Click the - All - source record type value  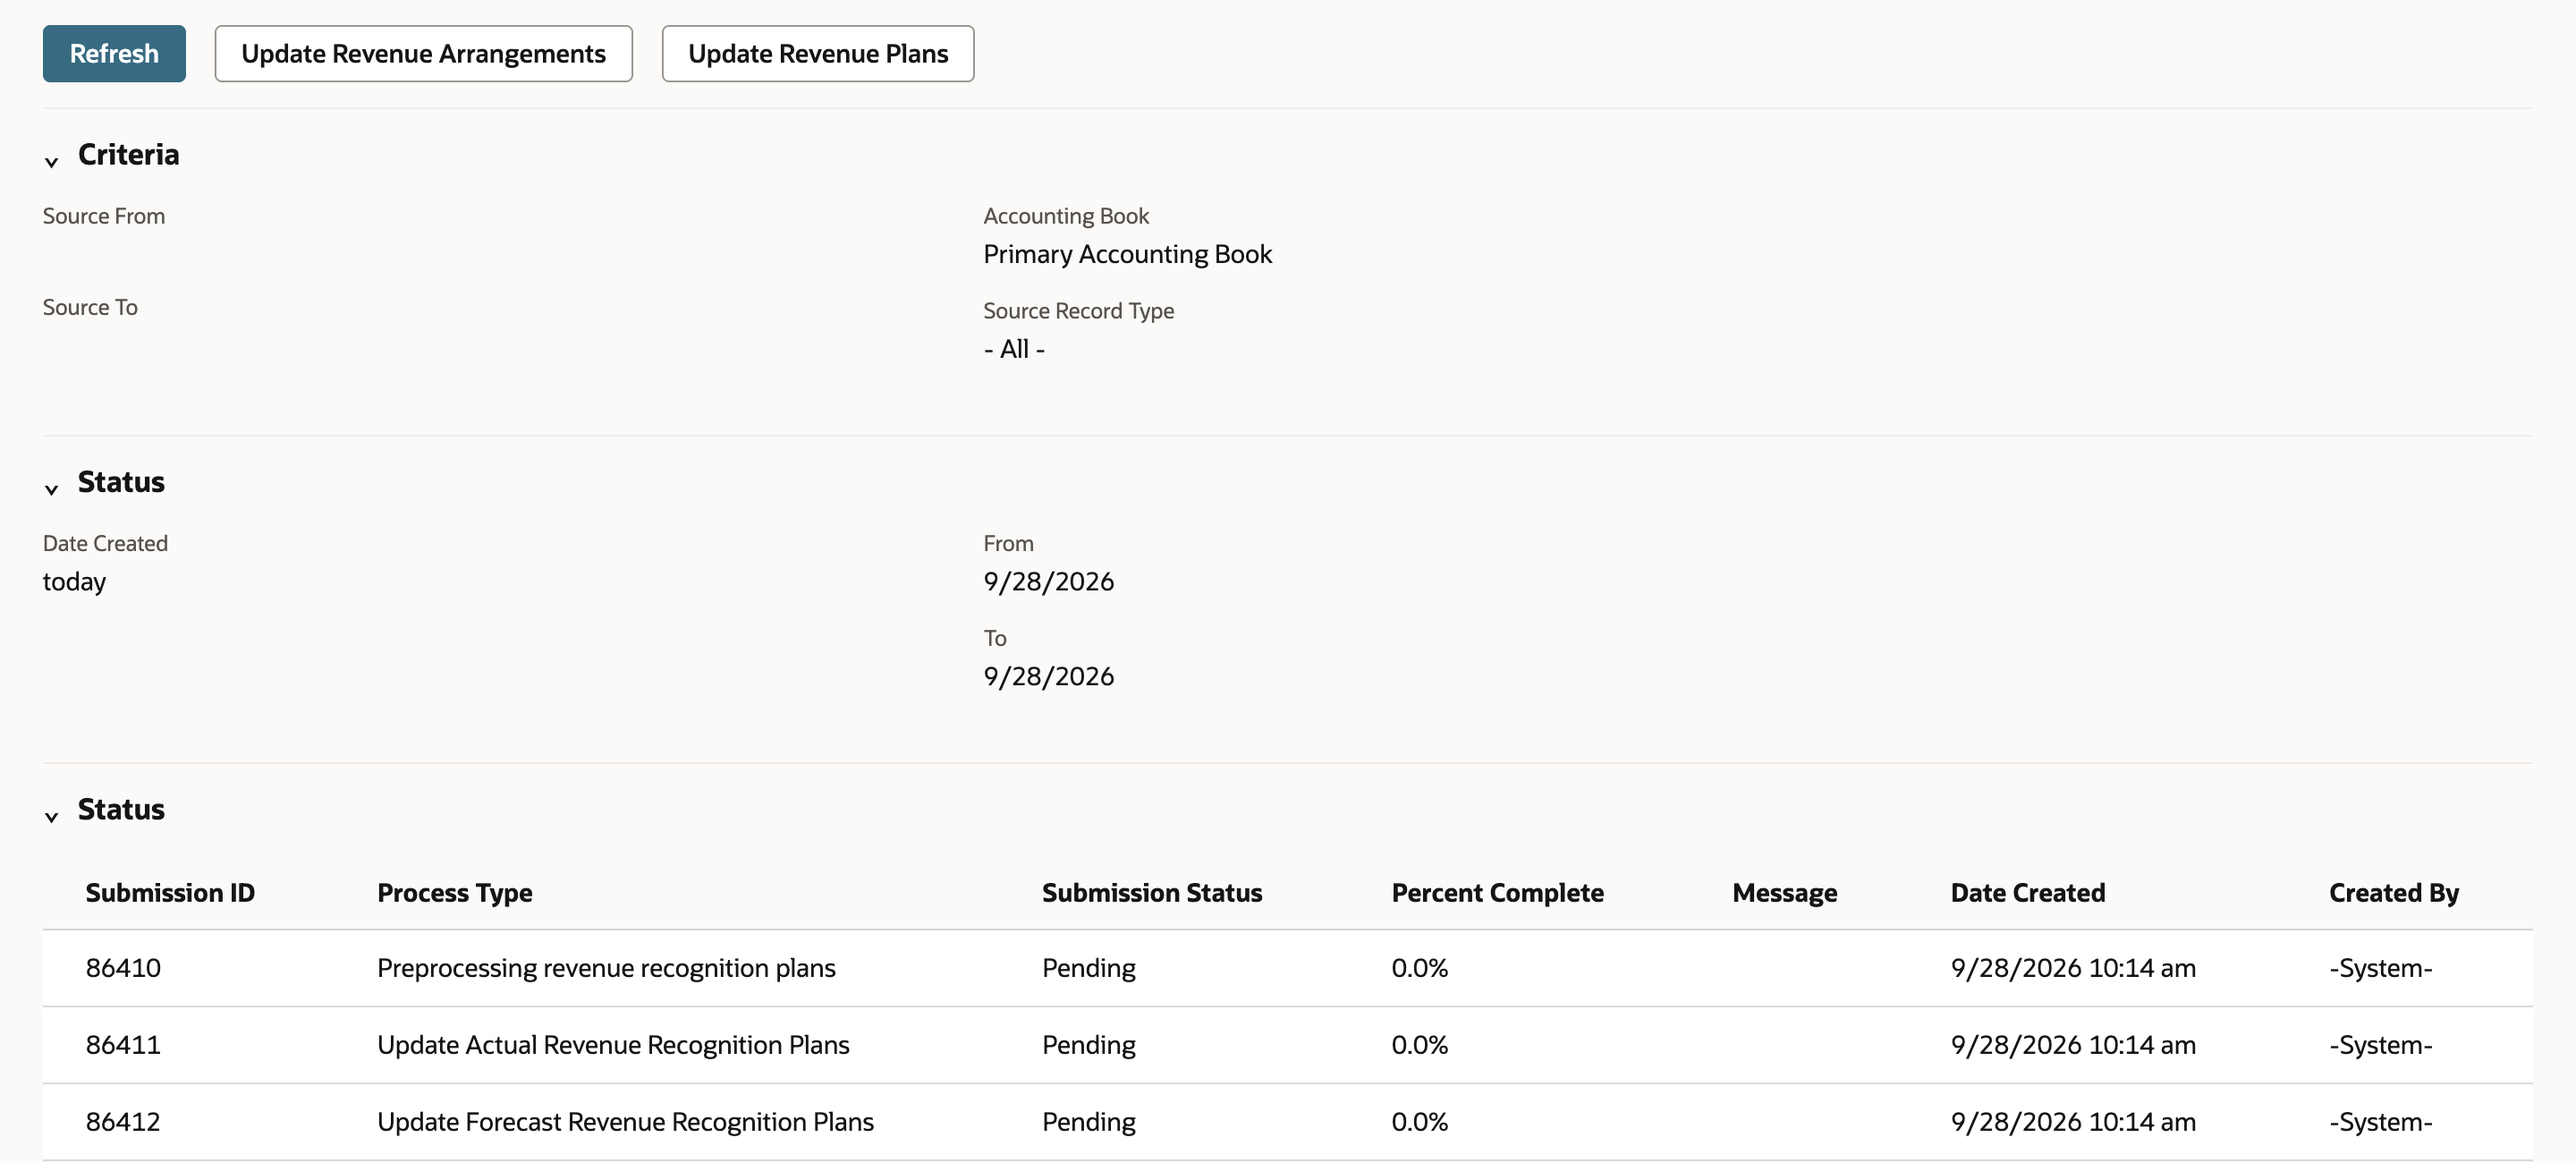pyautogui.click(x=1014, y=348)
